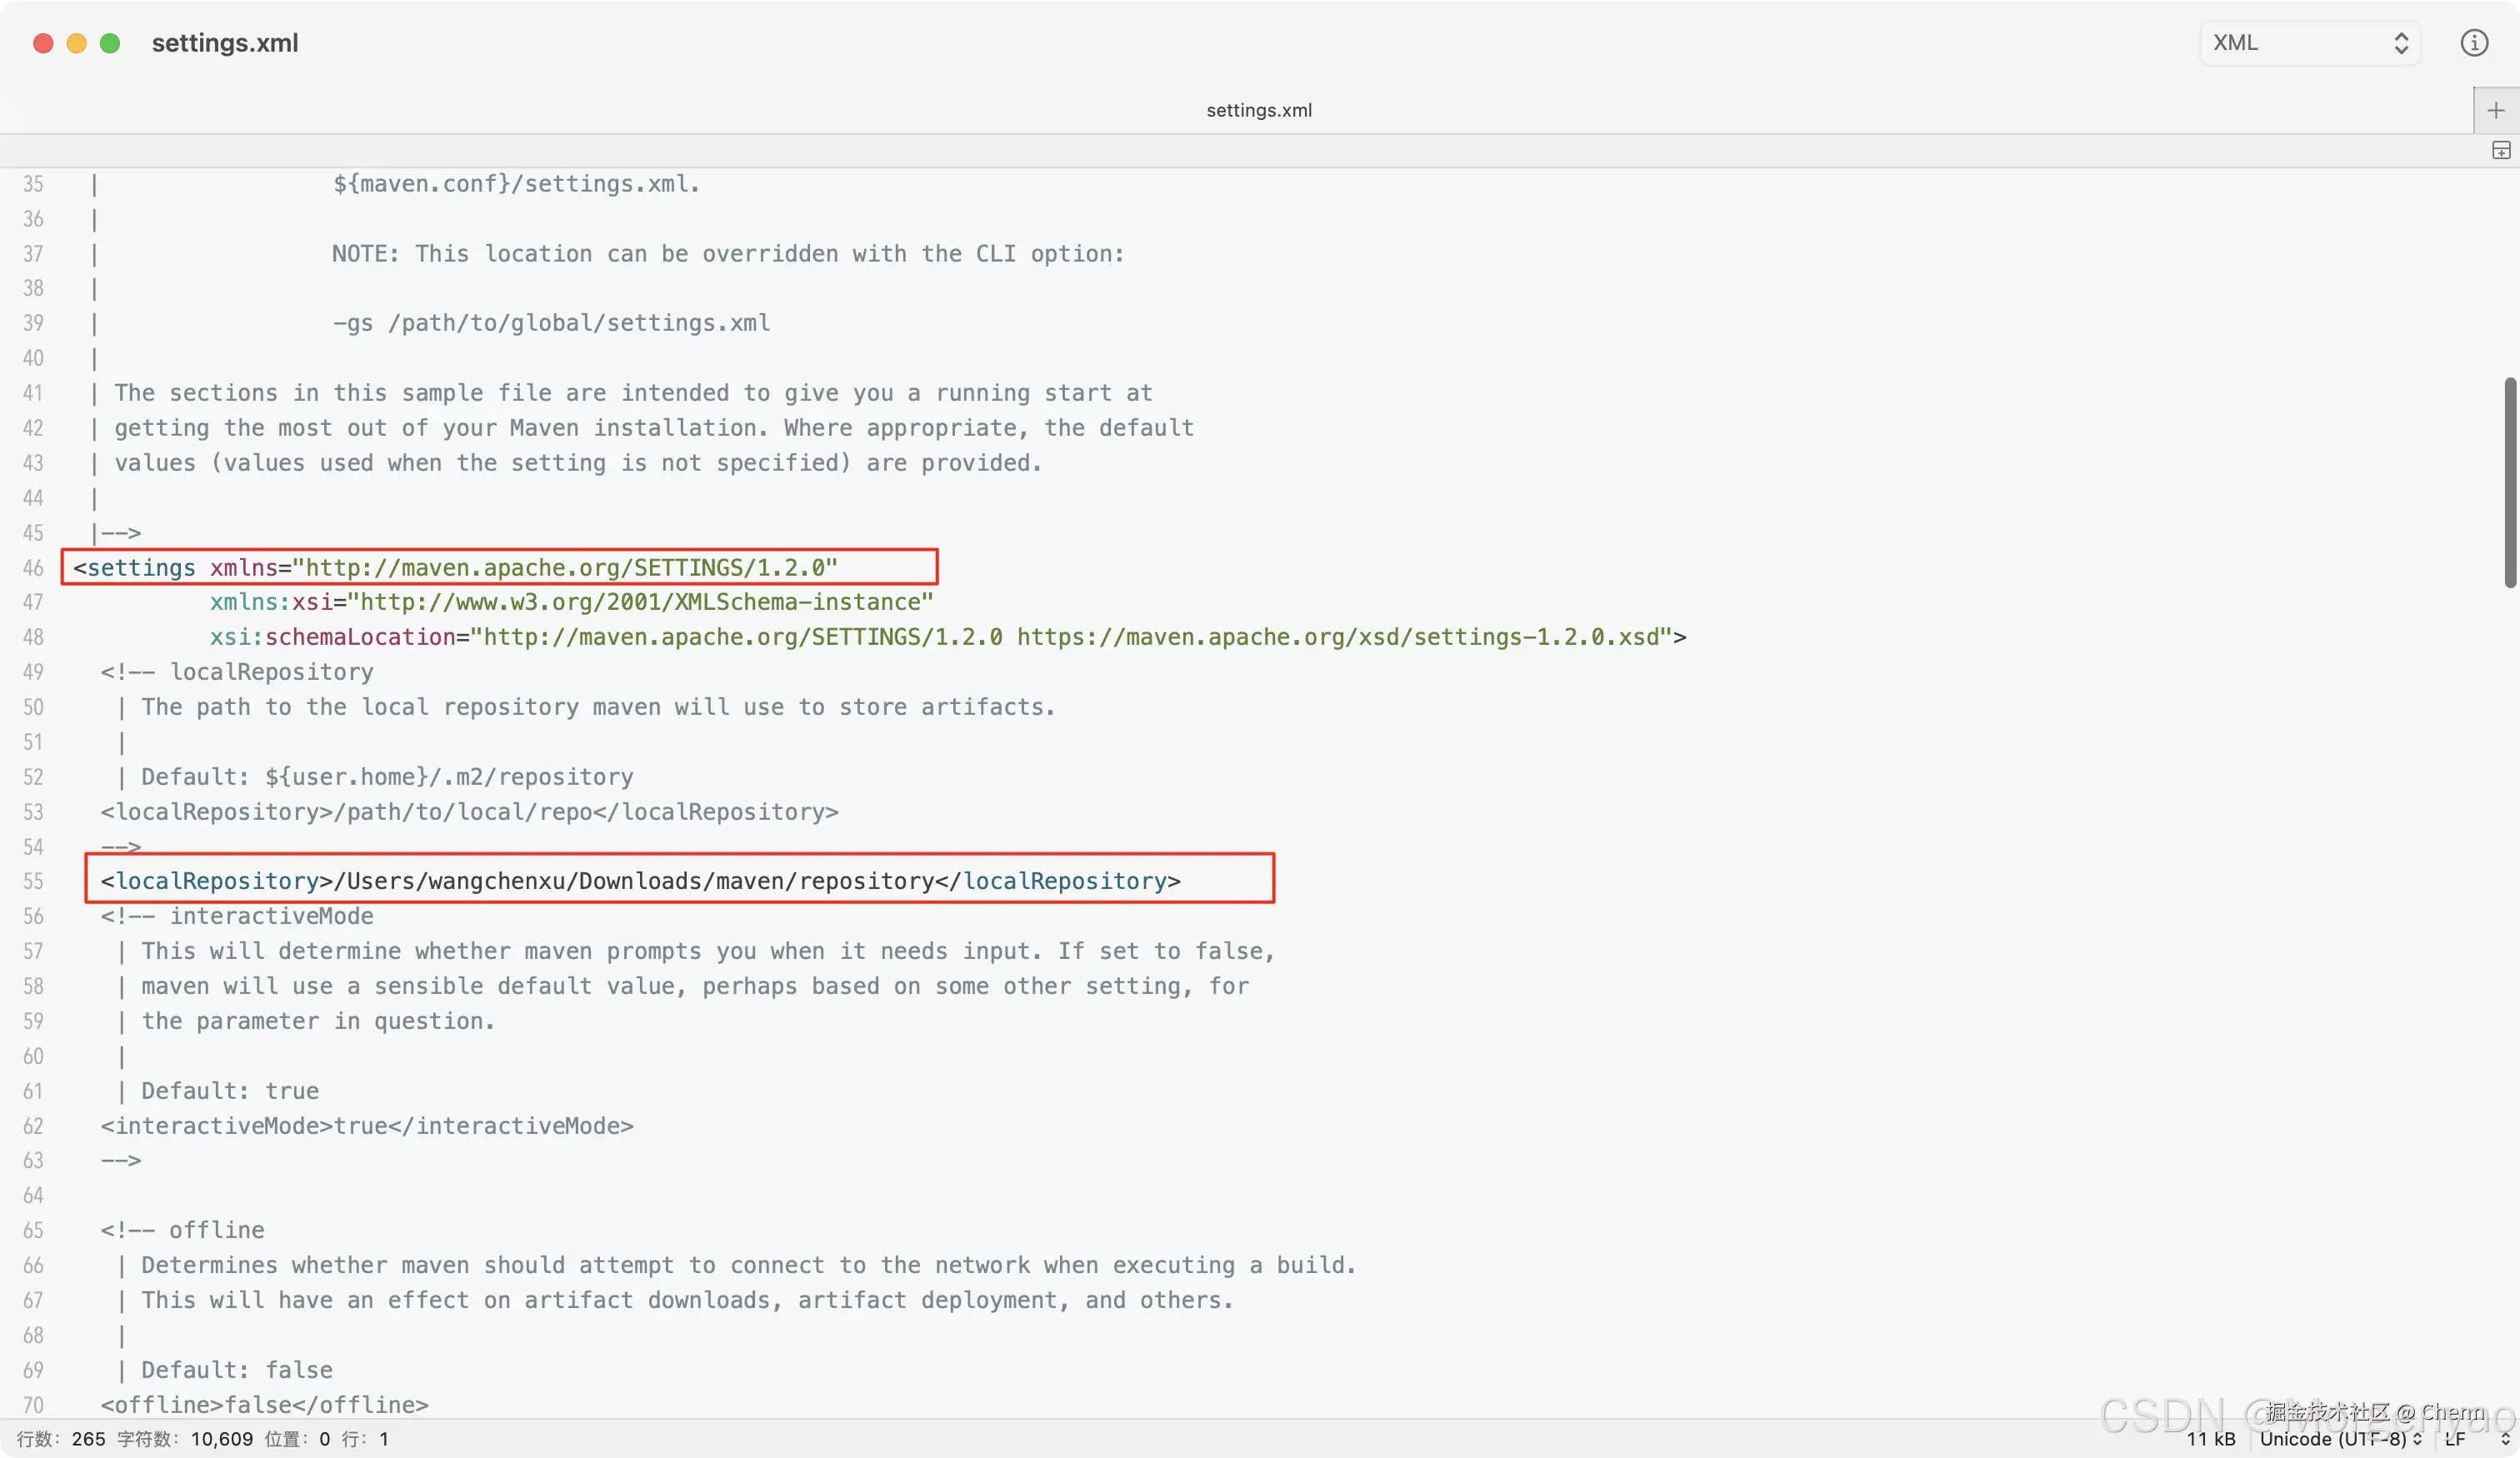Add a new tab with plus icon
This screenshot has height=1458, width=2520.
click(x=2495, y=110)
